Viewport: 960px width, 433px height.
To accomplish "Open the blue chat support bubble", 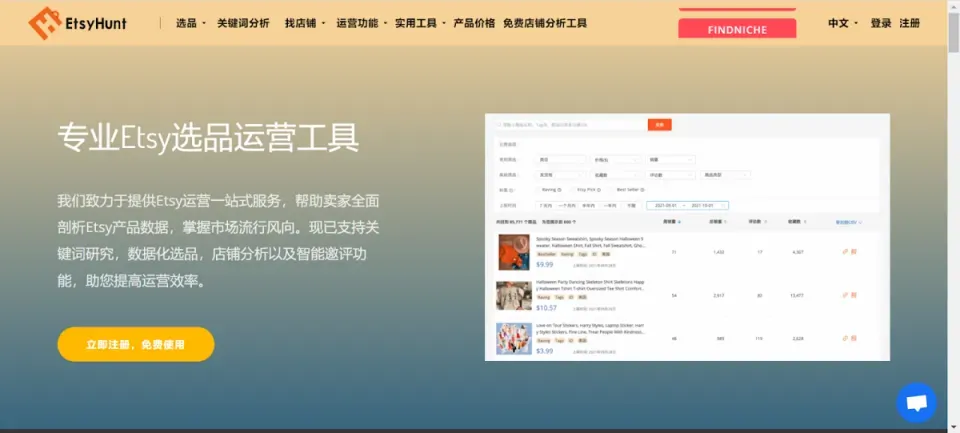I will 915,402.
